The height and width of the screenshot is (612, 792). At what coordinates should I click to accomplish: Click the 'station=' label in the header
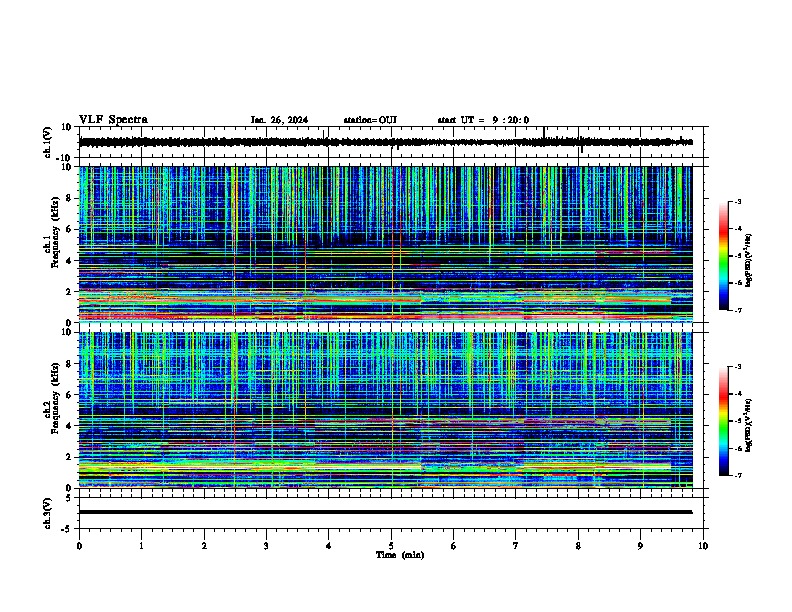click(x=361, y=120)
